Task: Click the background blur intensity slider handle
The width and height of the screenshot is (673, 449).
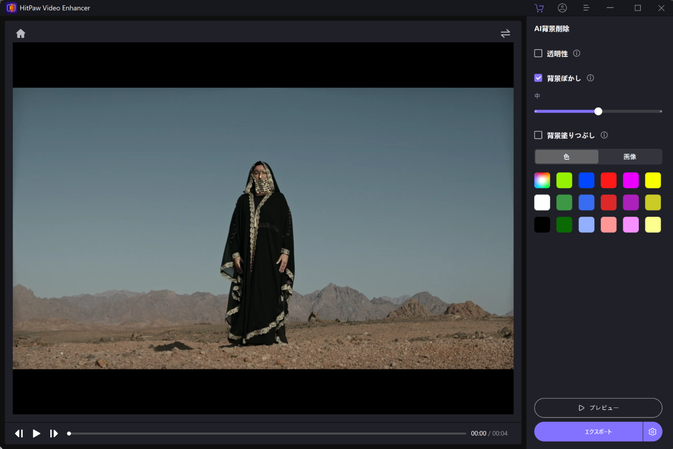Action: click(598, 111)
